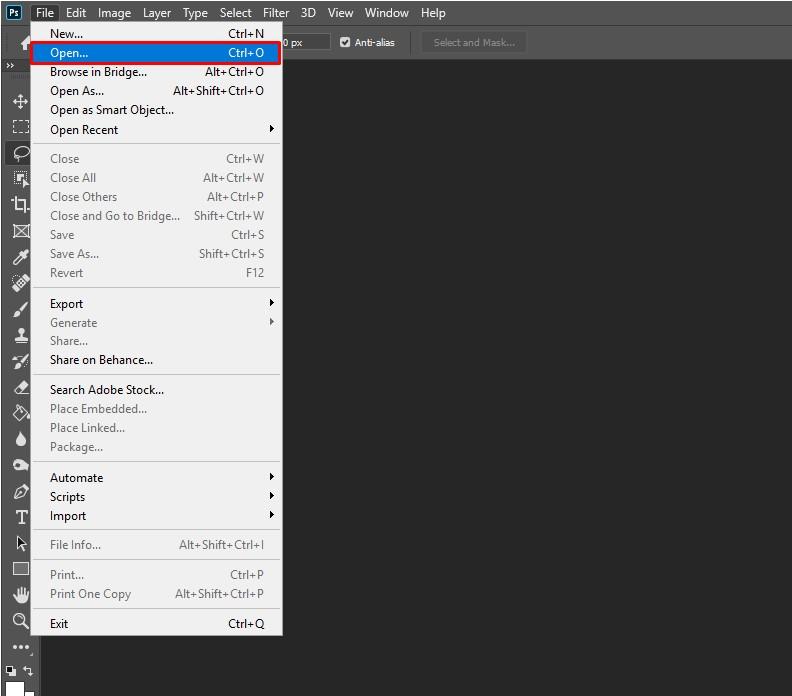The width and height of the screenshot is (792, 696).
Task: Select Search Adobe Stock... entry
Action: coord(157,390)
